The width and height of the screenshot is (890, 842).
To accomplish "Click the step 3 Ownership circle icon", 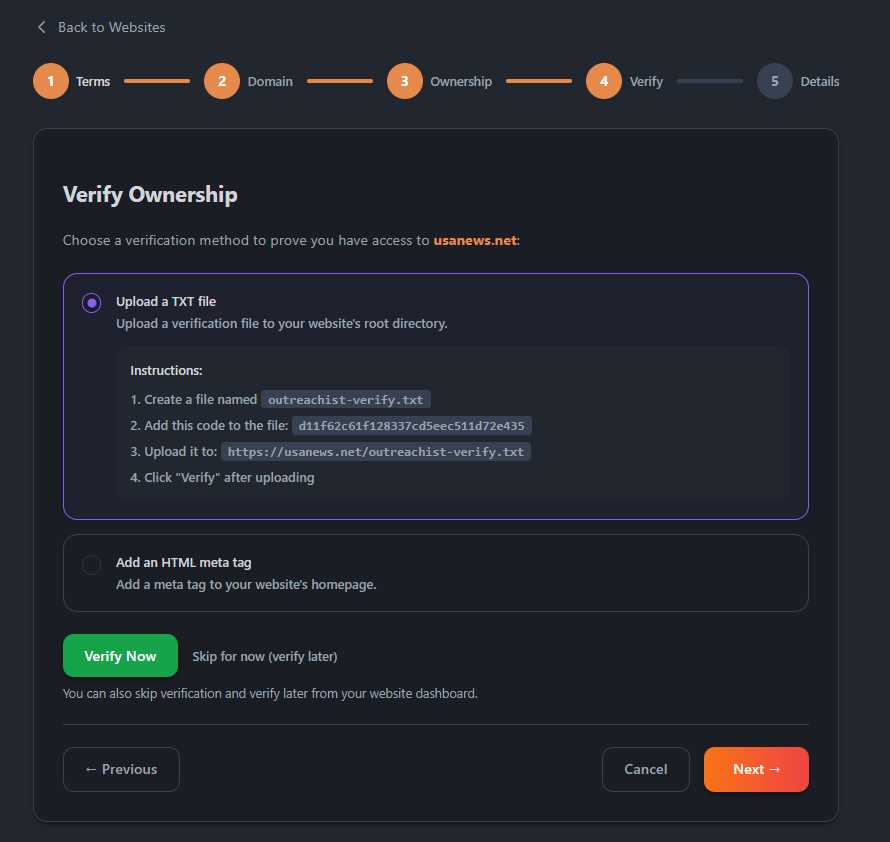I will pos(405,81).
